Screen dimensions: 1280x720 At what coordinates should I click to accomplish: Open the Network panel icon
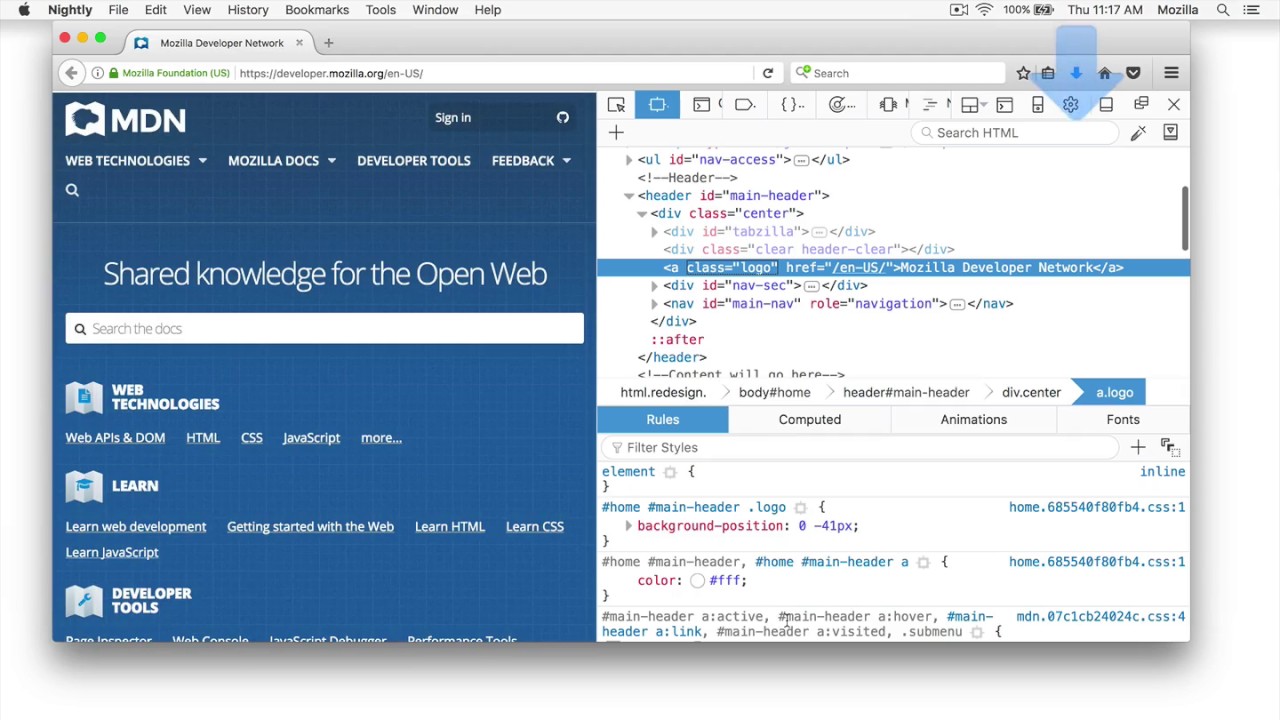tap(930, 105)
